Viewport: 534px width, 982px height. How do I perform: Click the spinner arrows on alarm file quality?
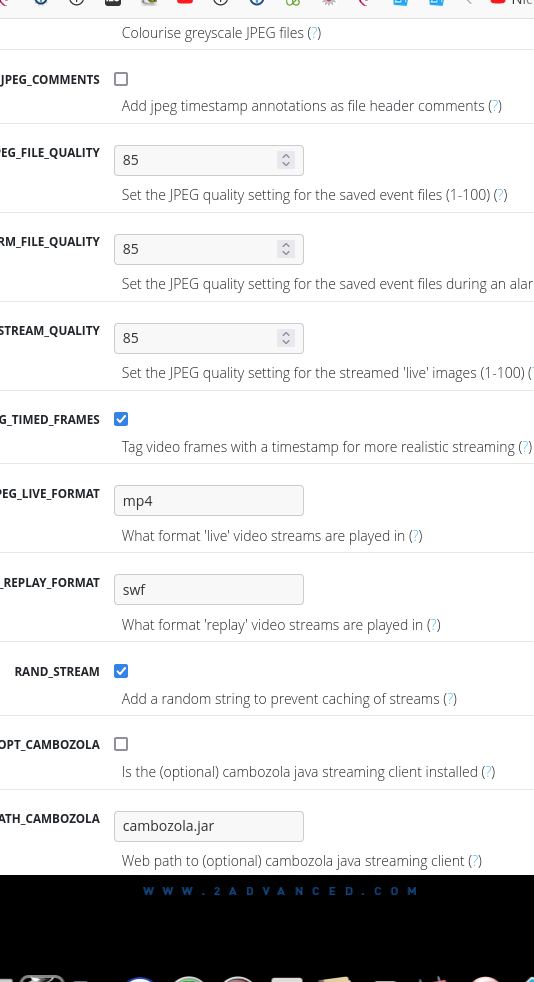click(x=286, y=249)
